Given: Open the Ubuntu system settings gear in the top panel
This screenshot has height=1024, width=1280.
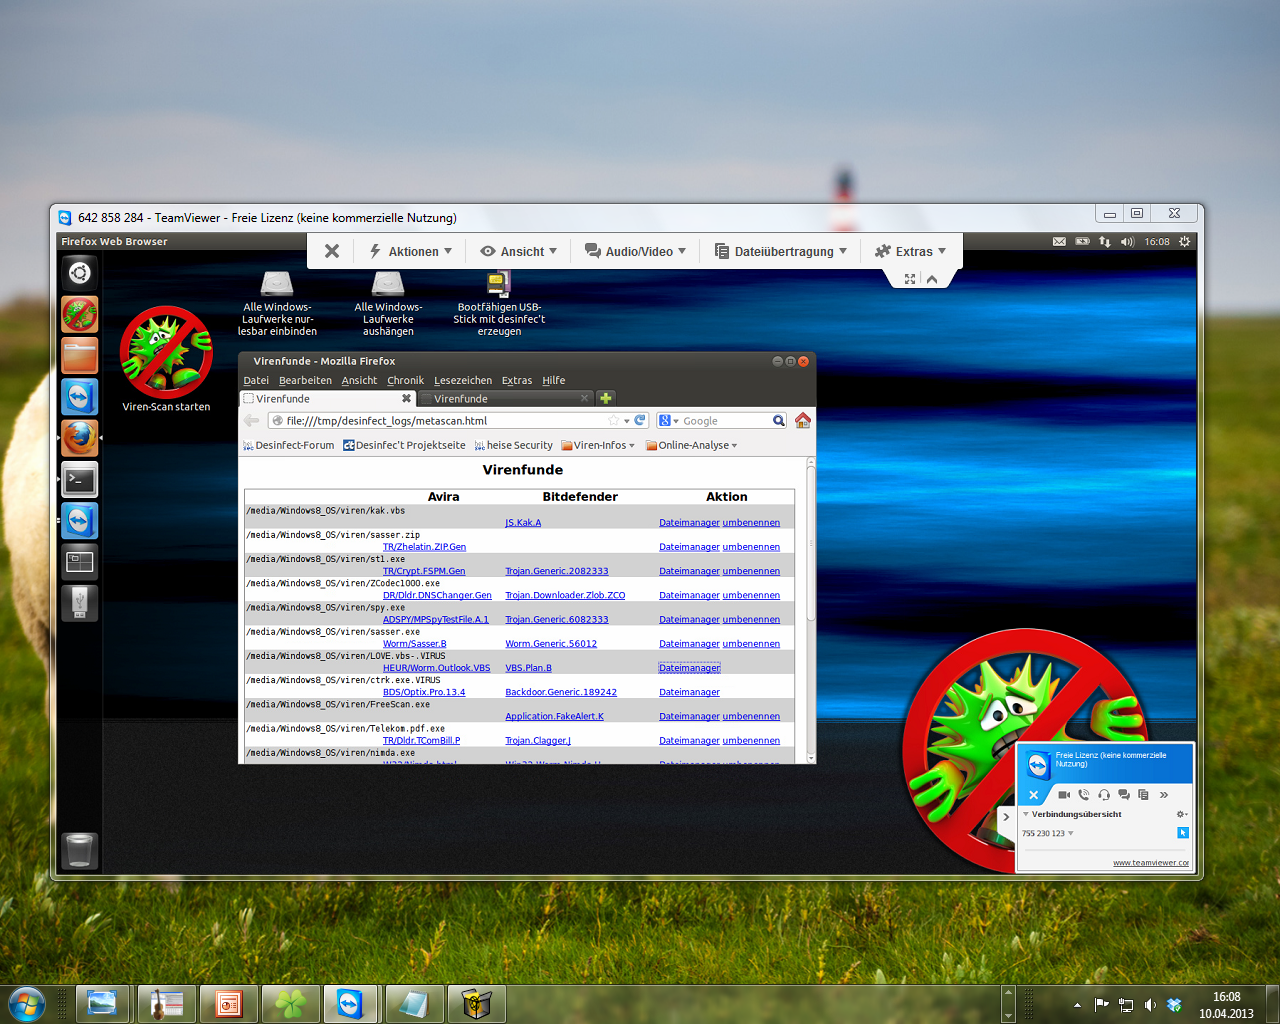Looking at the screenshot, I should (x=1185, y=242).
